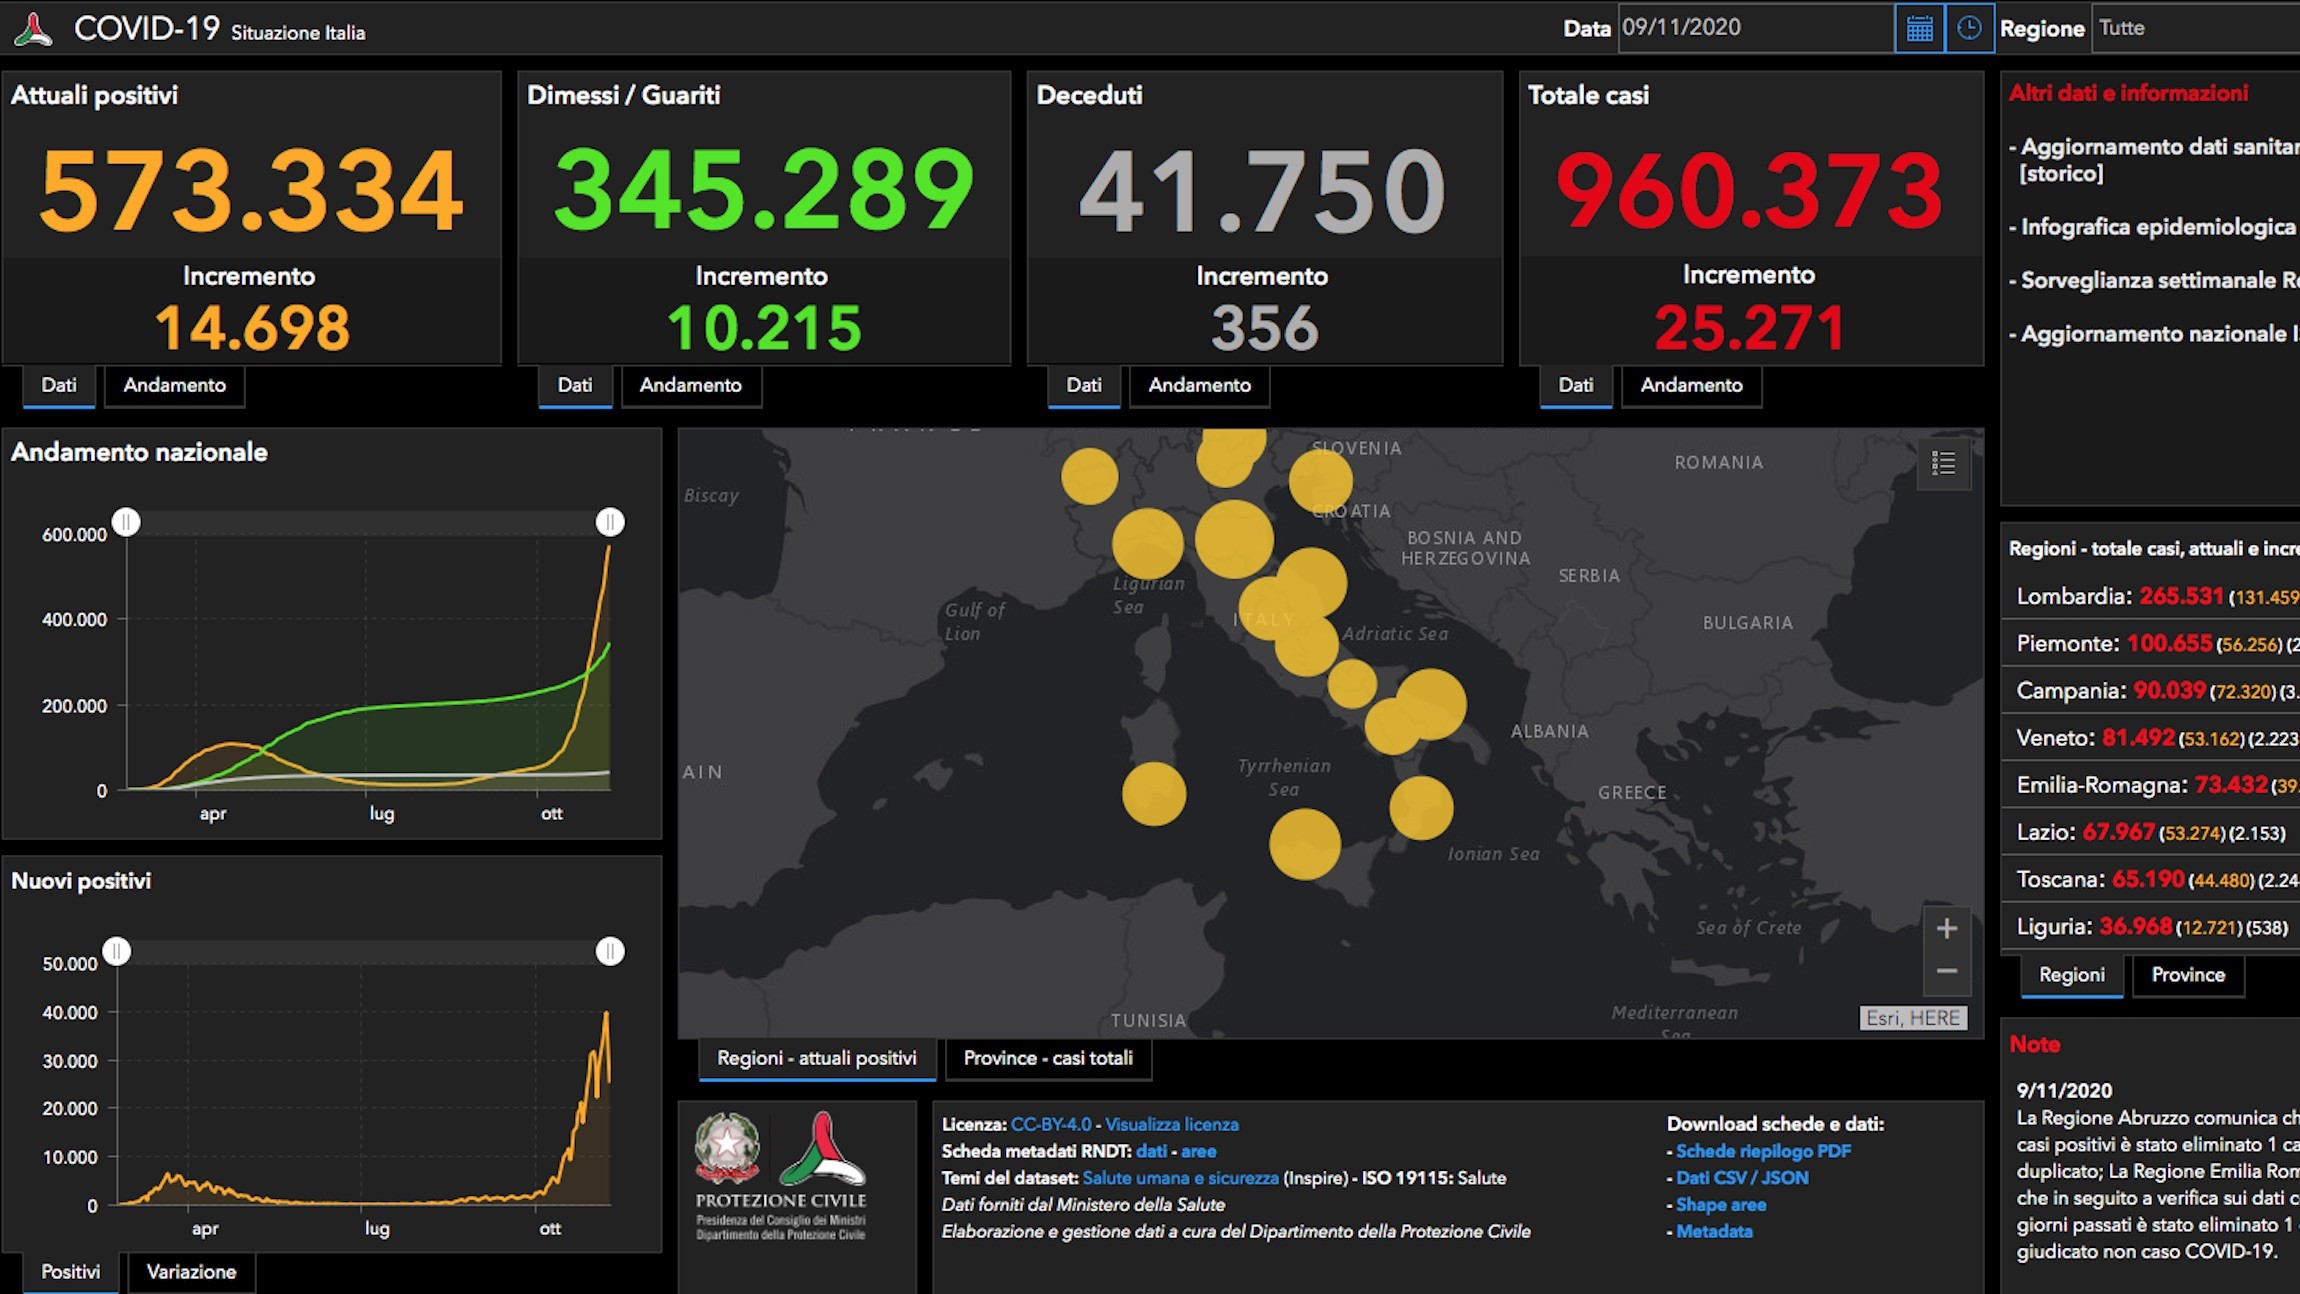The width and height of the screenshot is (2300, 1294).
Task: Zoom in on the map with plus
Action: coord(1946,929)
